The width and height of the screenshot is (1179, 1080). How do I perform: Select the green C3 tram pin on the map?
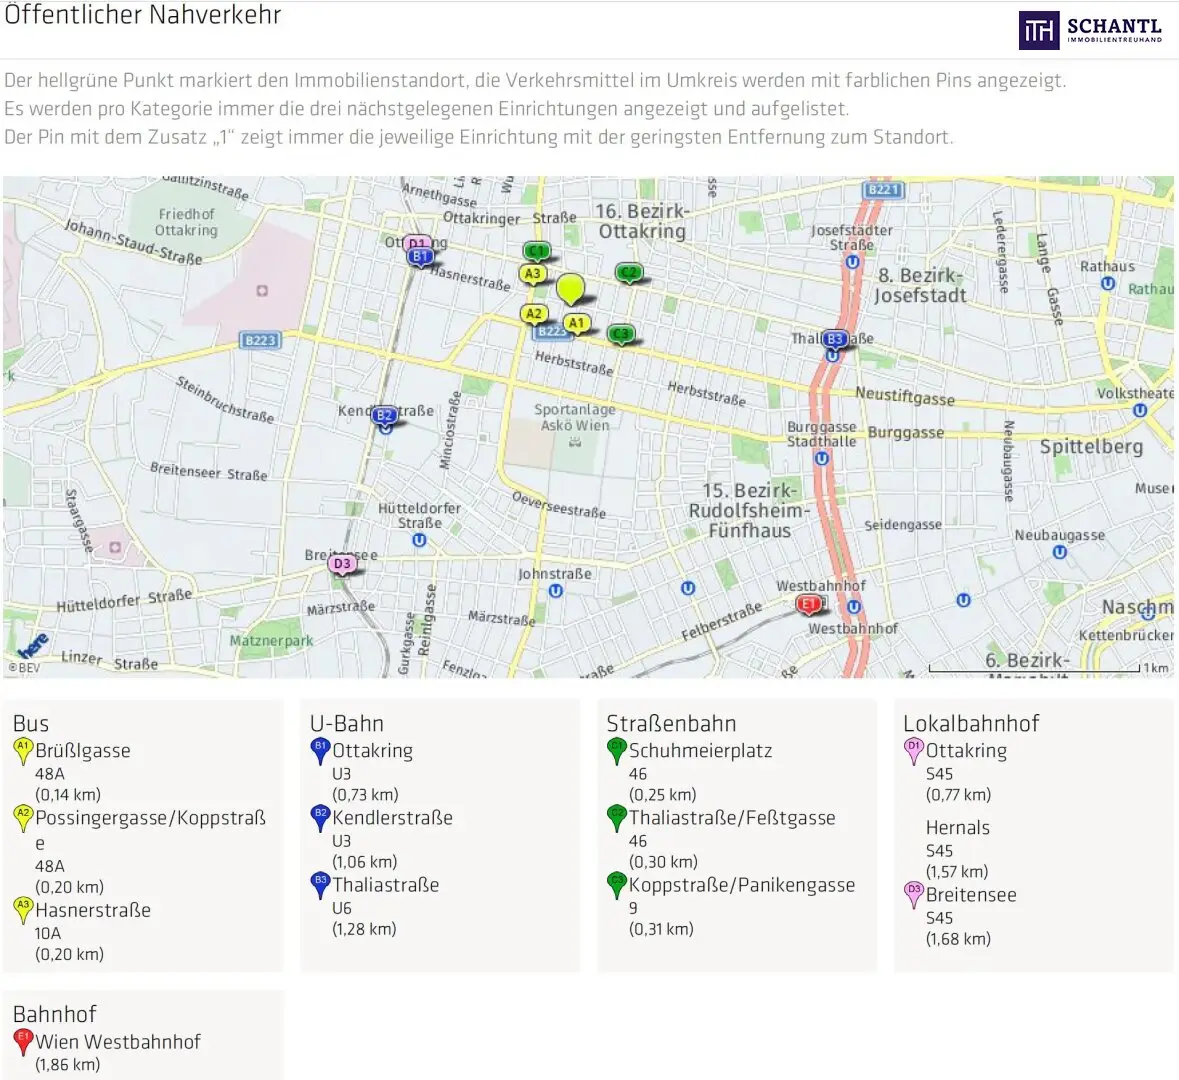point(621,334)
